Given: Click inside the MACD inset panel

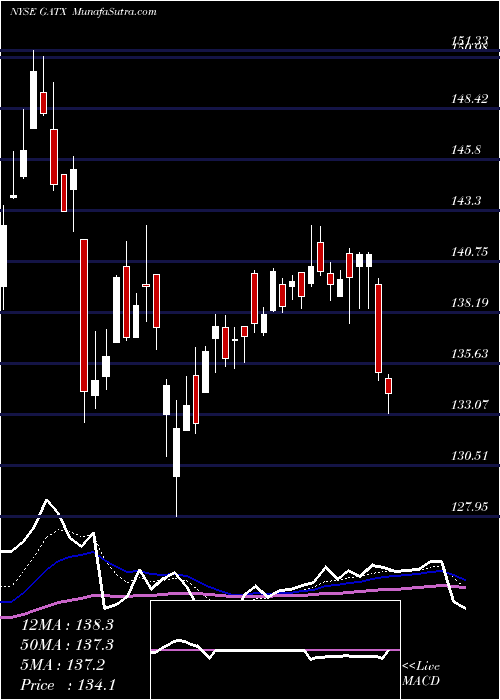Looking at the screenshot, I should coord(276,650).
